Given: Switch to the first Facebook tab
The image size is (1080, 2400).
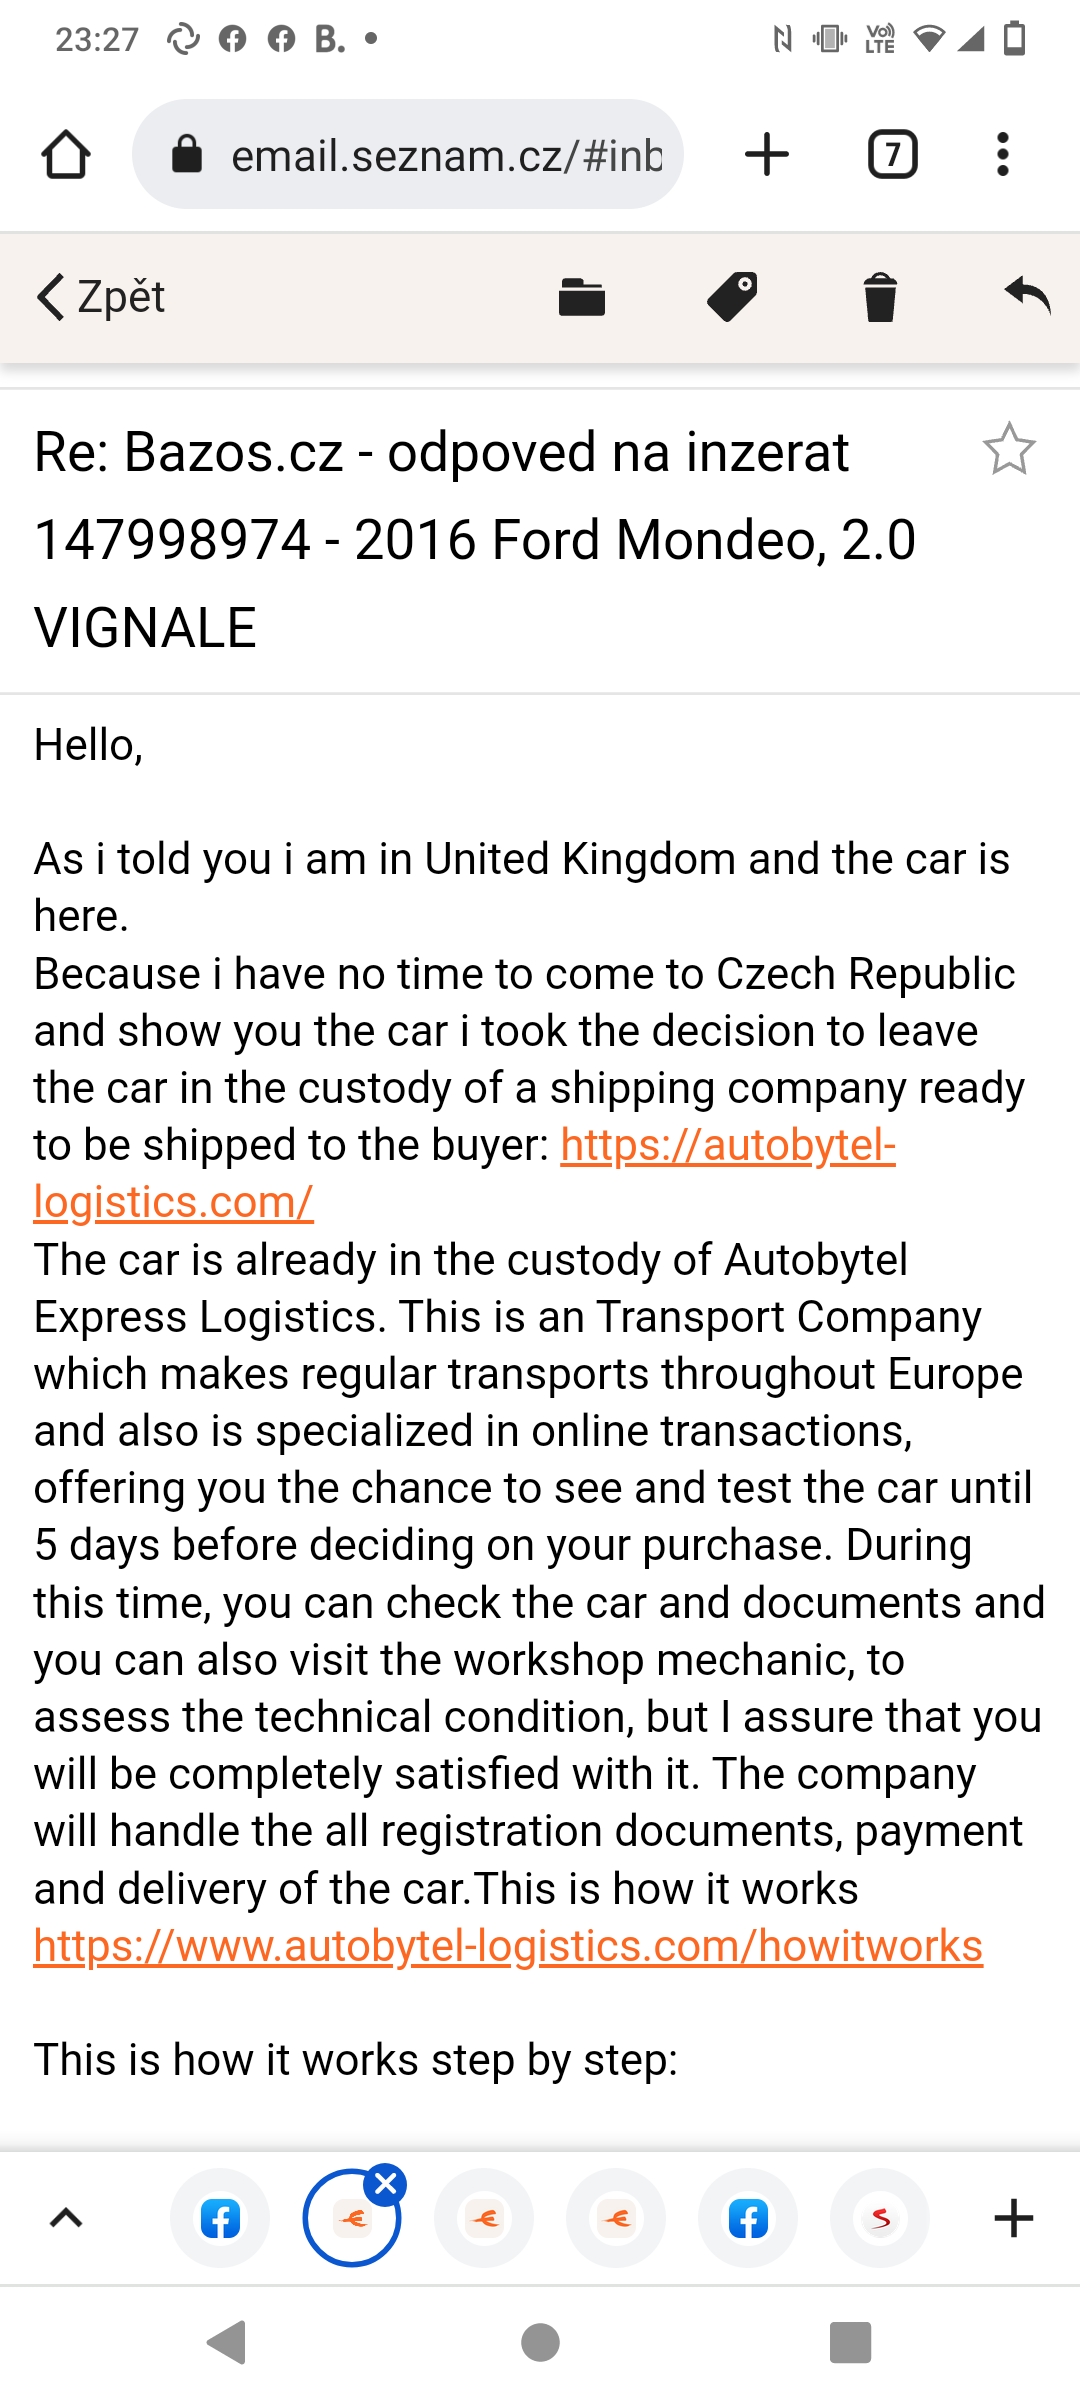Looking at the screenshot, I should (220, 2218).
